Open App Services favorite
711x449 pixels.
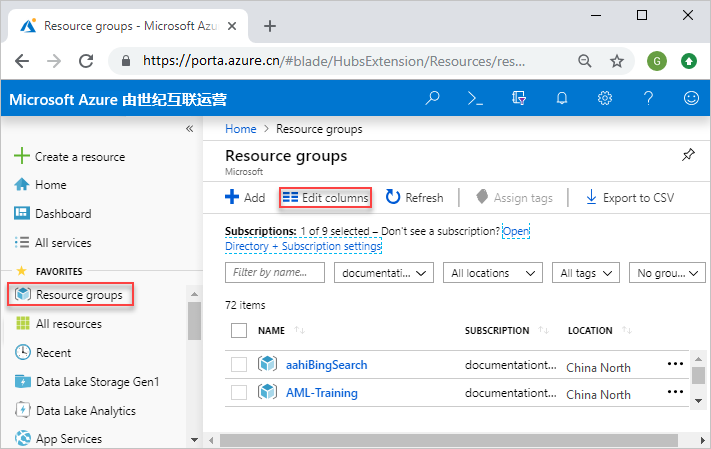[59, 439]
